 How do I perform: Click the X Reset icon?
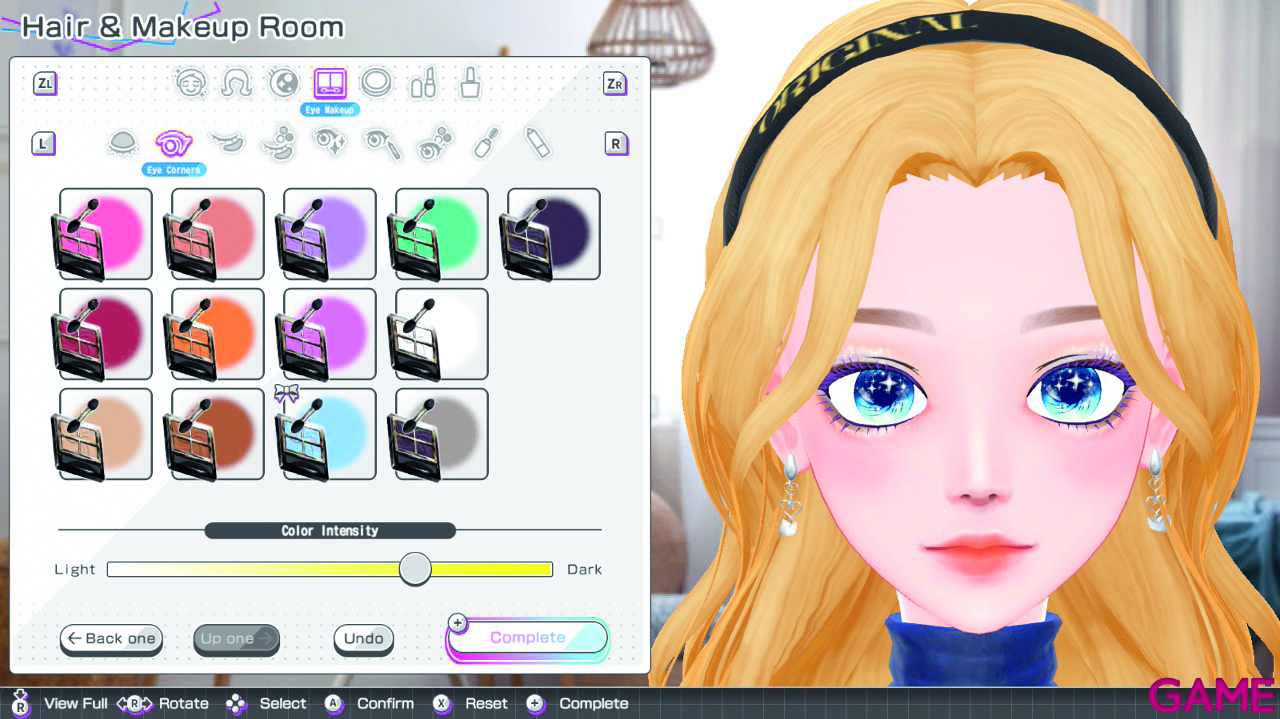442,704
